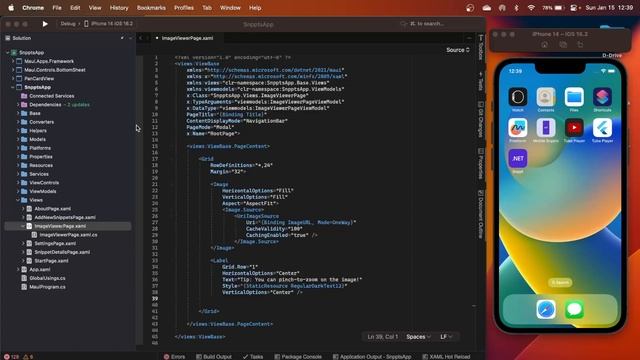
Task: Open the Contacts app on the simulator
Action: (546, 97)
